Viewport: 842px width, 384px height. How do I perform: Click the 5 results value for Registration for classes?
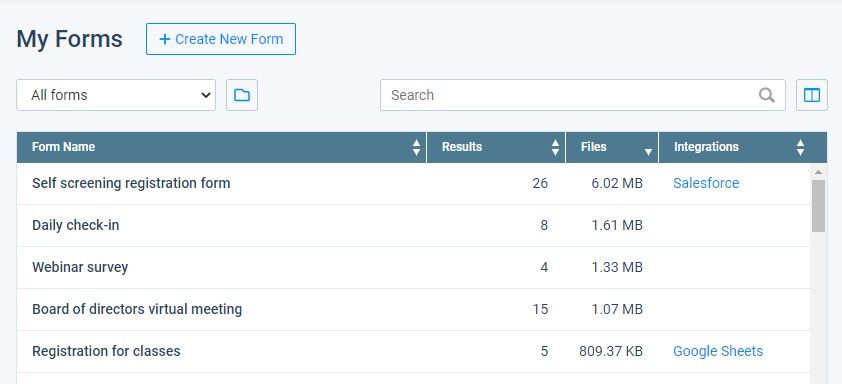pyautogui.click(x=544, y=351)
